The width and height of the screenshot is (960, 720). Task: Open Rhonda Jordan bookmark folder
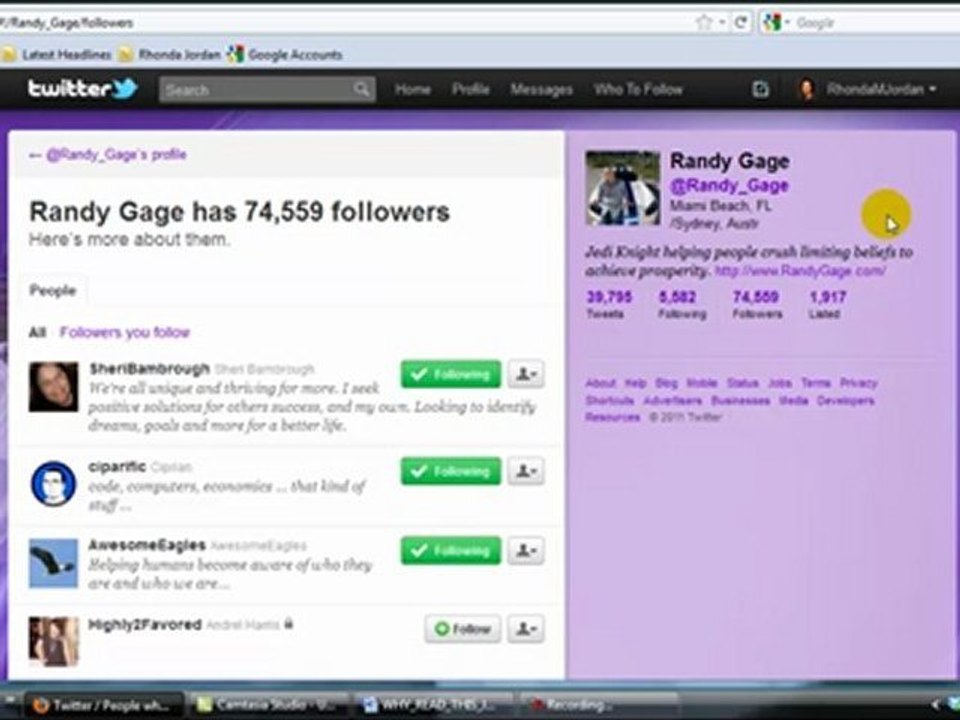(170, 54)
